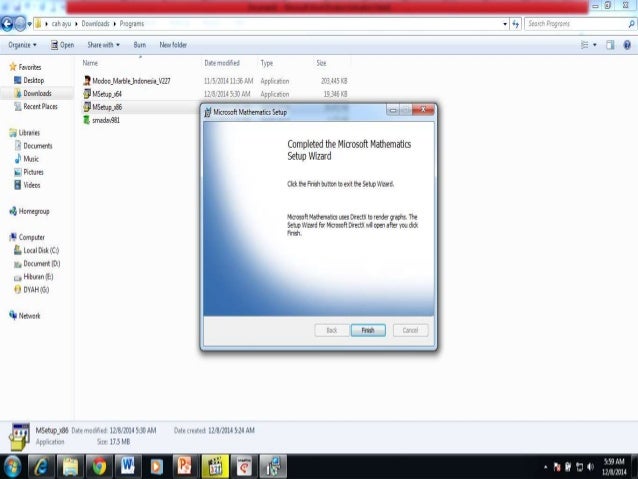Screen dimensions: 638x479
Task: Click the MSetup_x86 icon in details pane
Action: coord(19,436)
